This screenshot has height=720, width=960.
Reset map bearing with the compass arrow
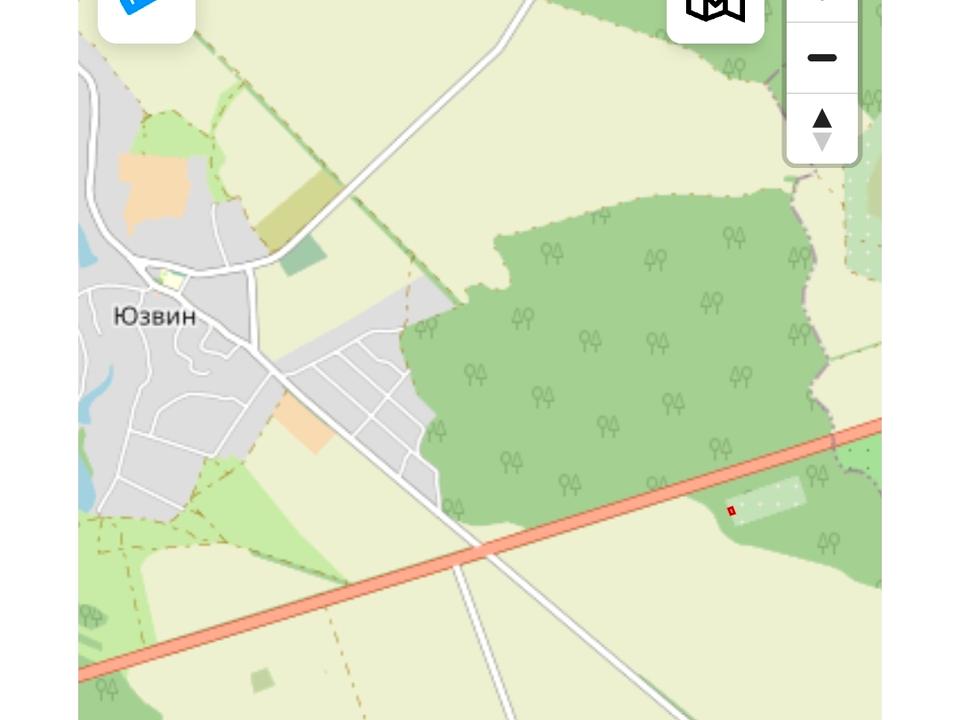pyautogui.click(x=822, y=129)
